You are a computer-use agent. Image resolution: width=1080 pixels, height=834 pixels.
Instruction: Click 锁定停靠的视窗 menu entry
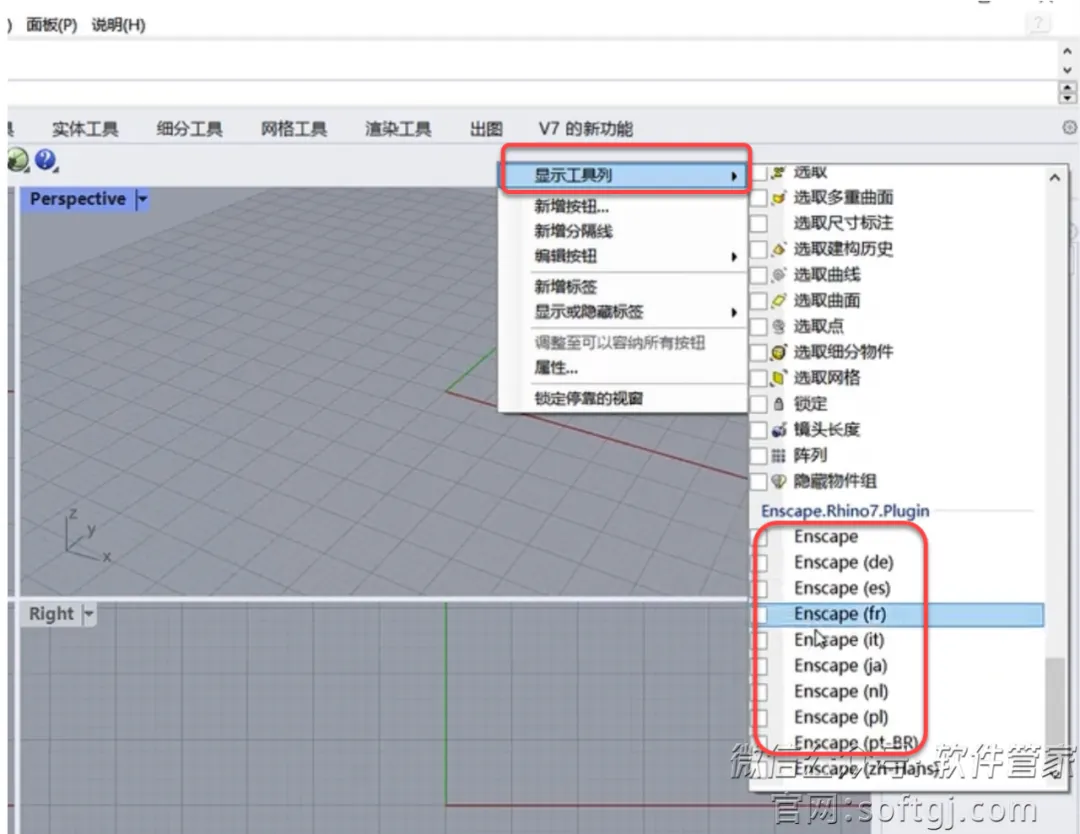(x=588, y=398)
